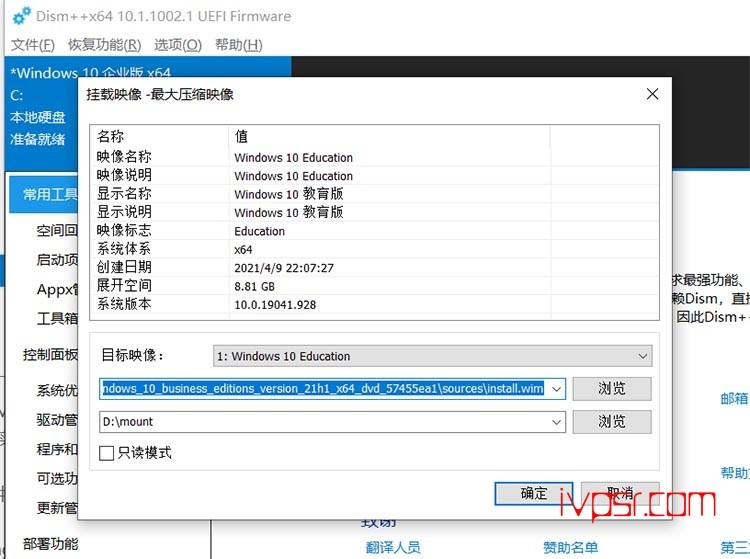Browse for the mount folder with 浏览
Viewport: 750px width, 559px height.
click(612, 421)
